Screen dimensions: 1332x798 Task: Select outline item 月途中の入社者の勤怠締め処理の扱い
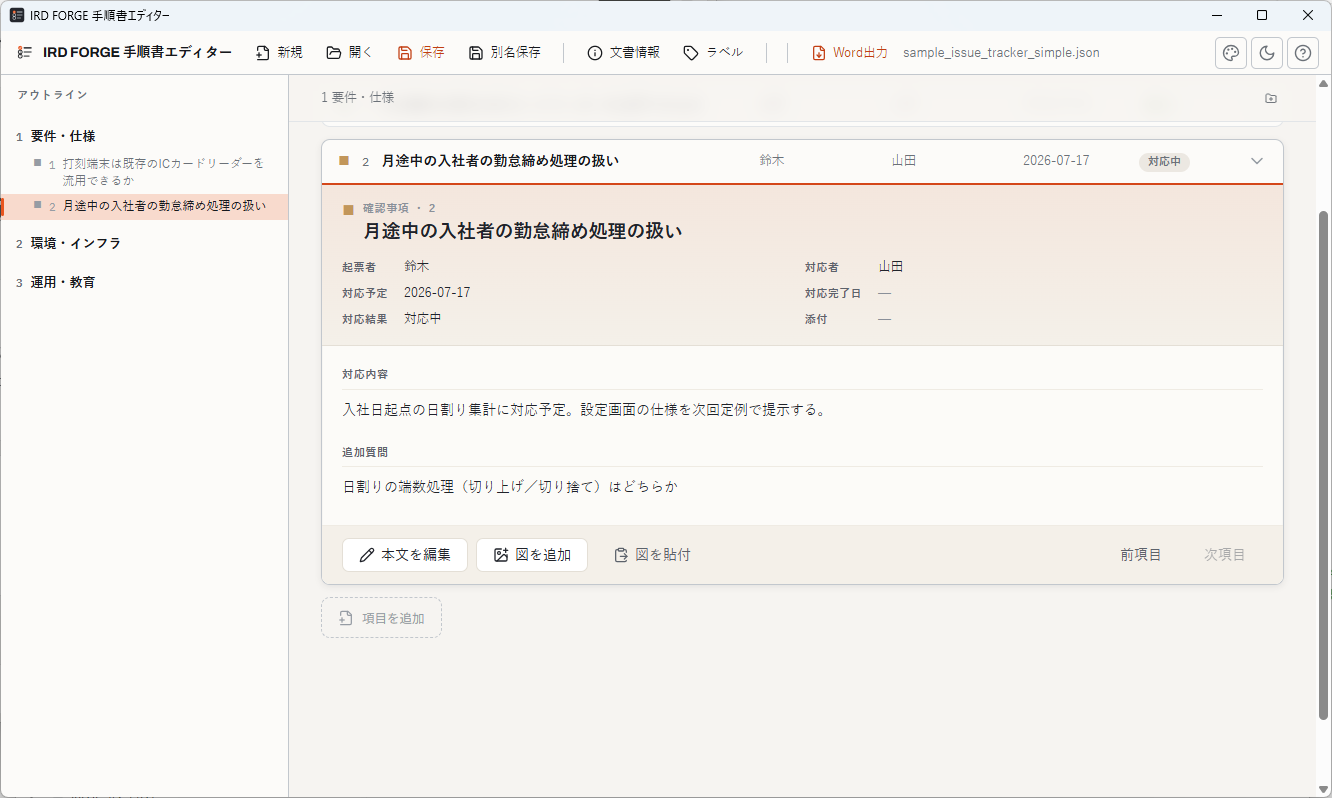coord(144,207)
